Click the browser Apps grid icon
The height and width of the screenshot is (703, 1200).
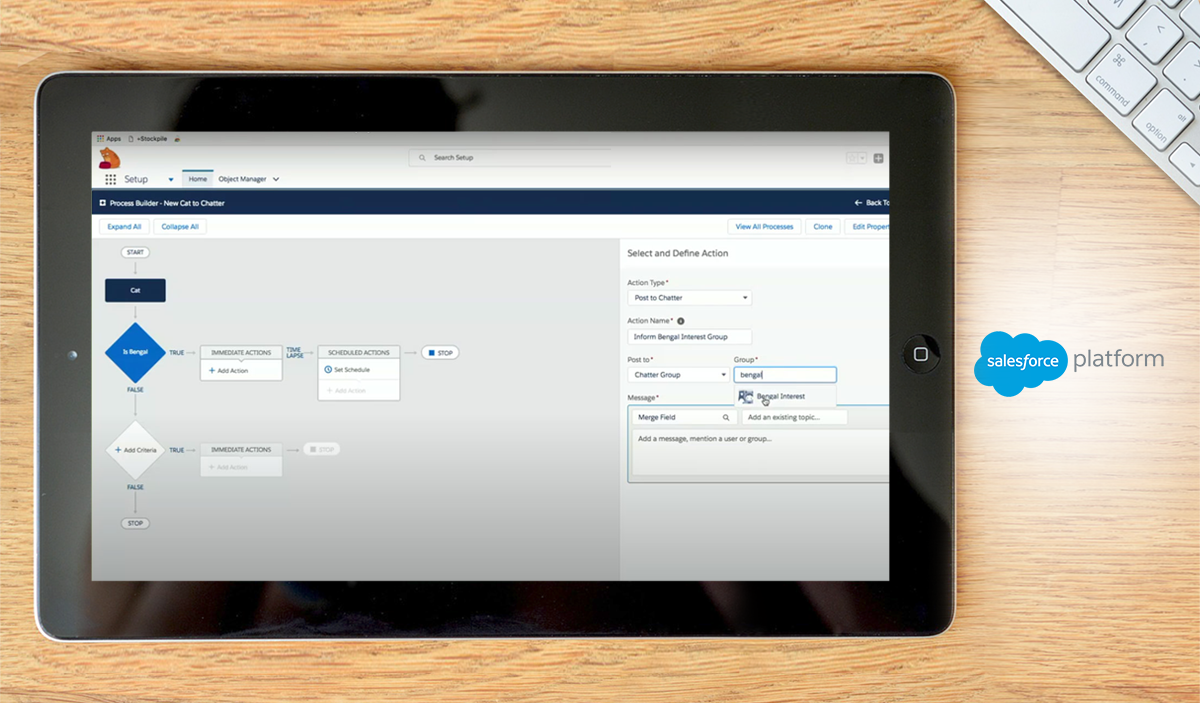pos(101,138)
